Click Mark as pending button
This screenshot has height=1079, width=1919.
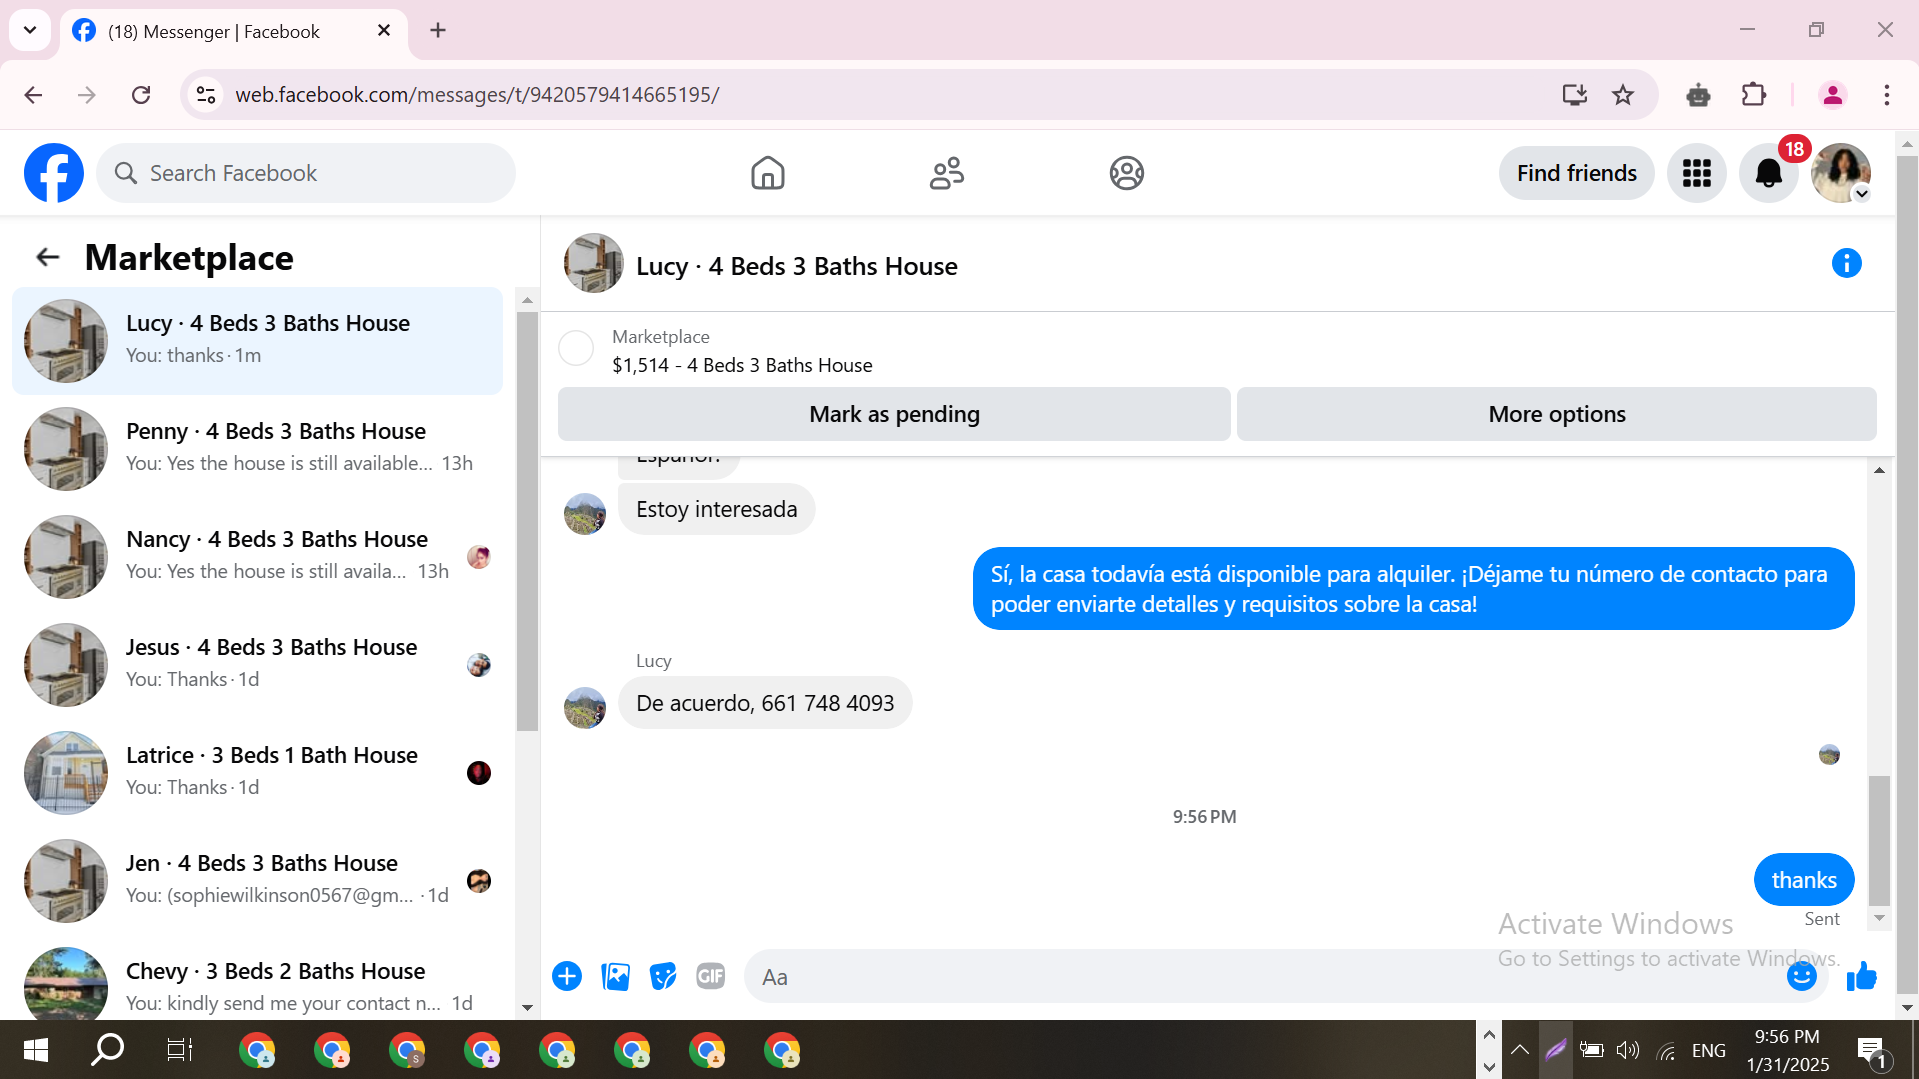[x=894, y=414]
